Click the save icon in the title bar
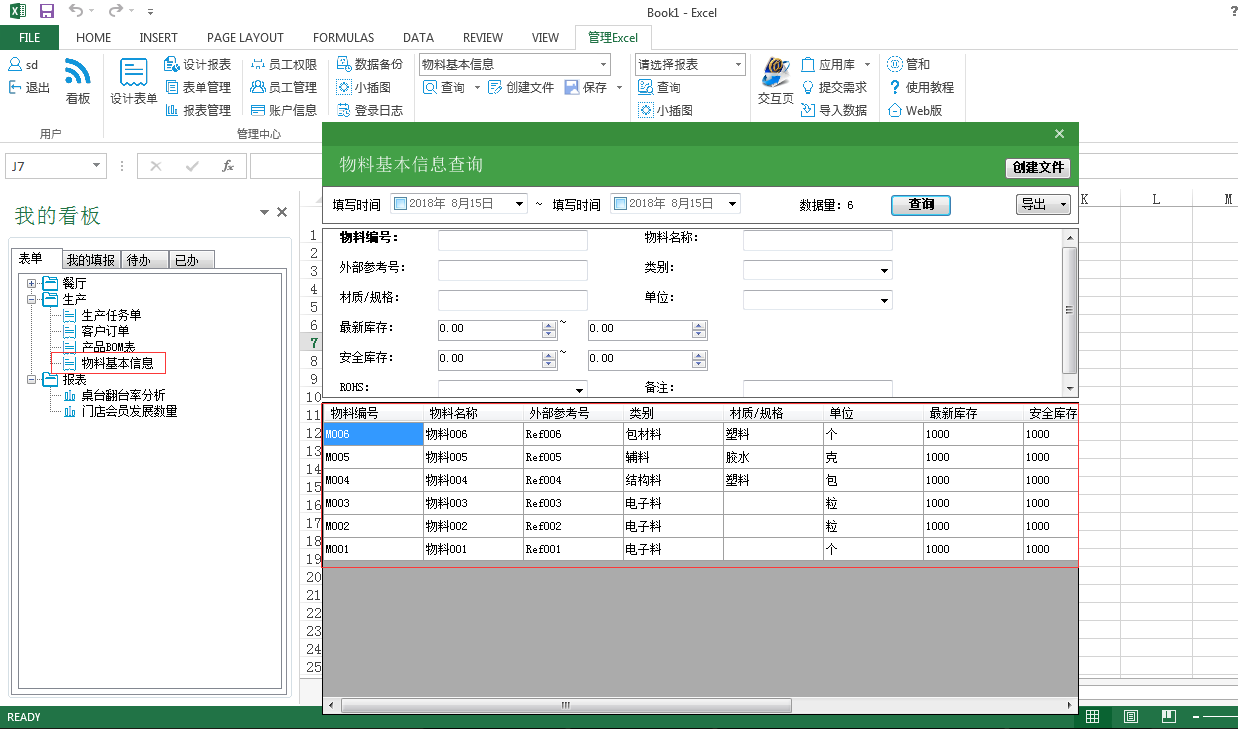 click(47, 12)
